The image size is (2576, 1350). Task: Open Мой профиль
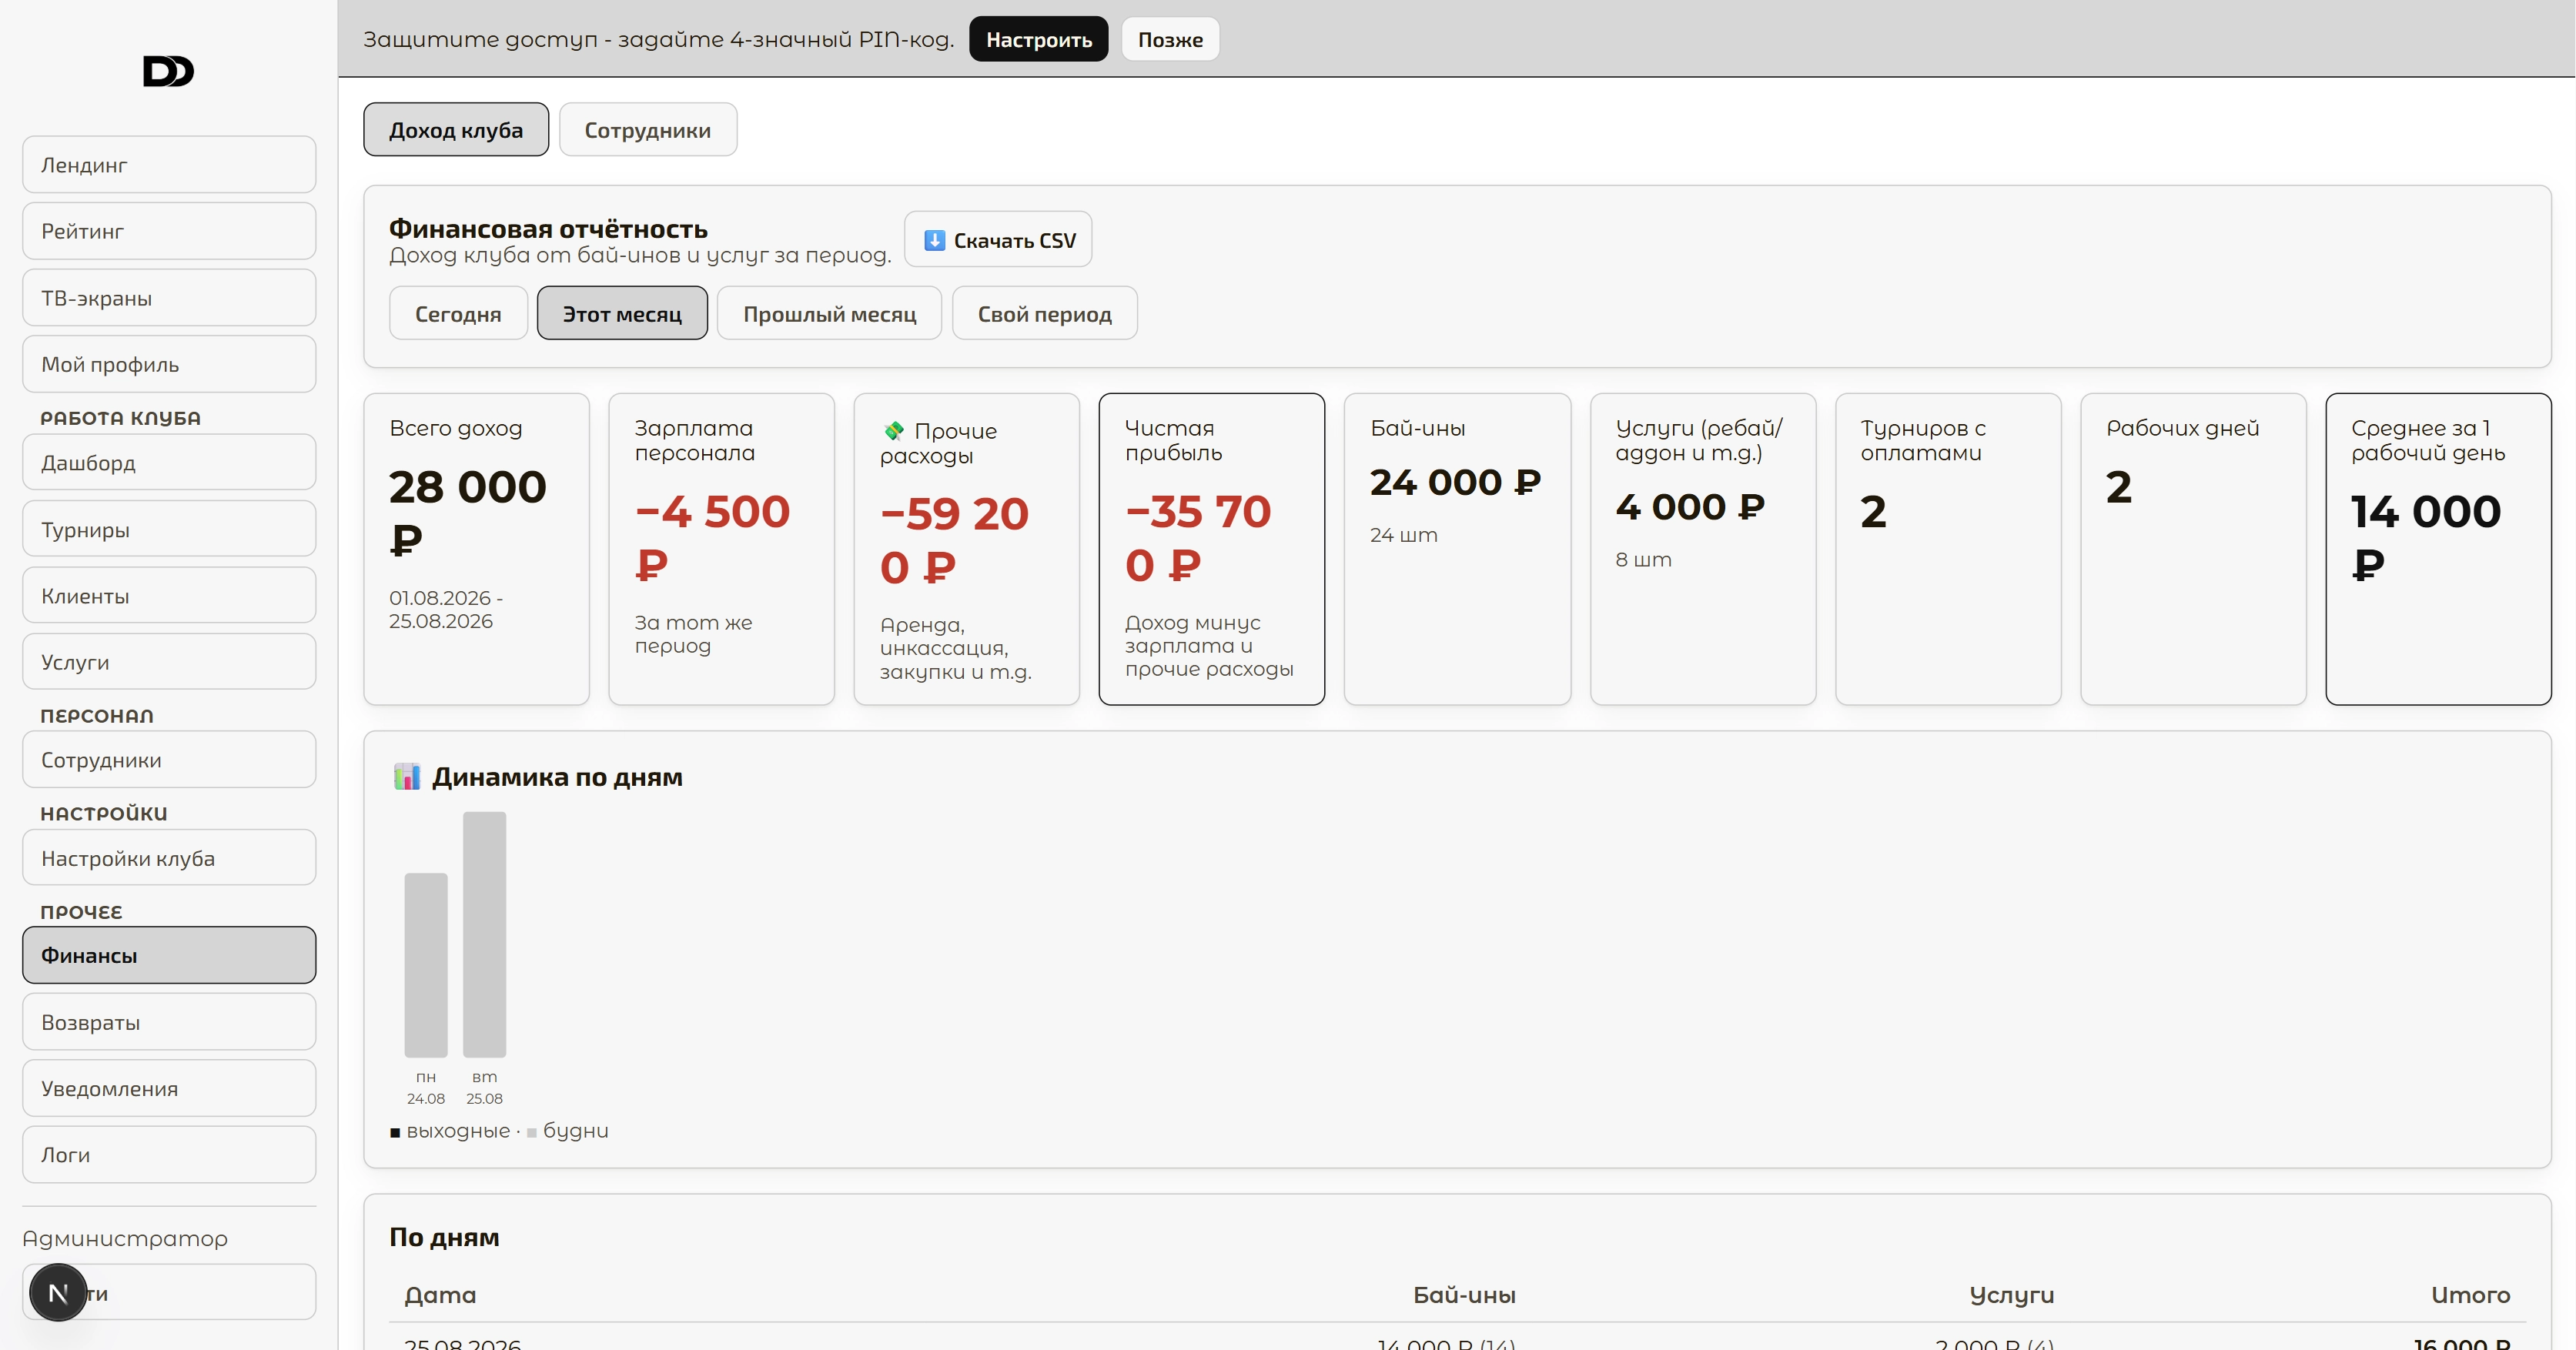pyautogui.click(x=169, y=364)
